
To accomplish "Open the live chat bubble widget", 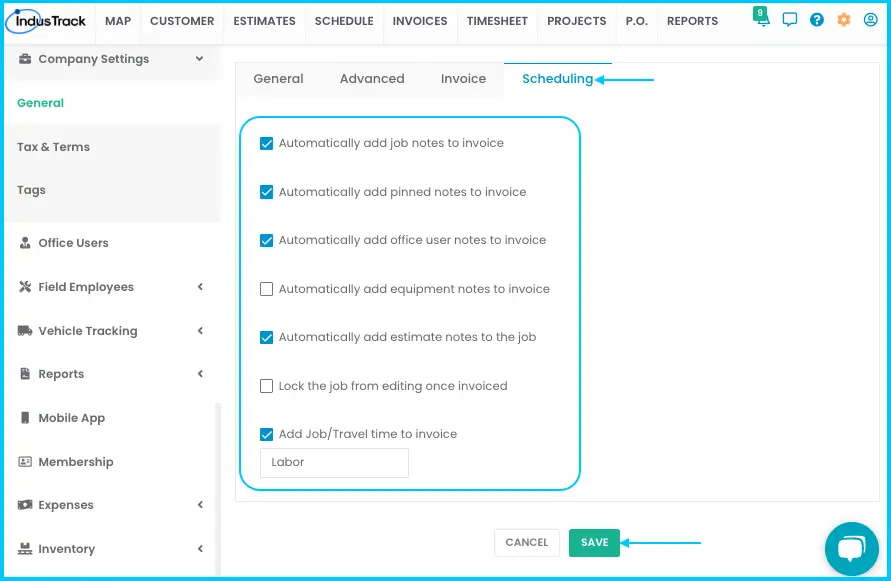I will tap(851, 548).
